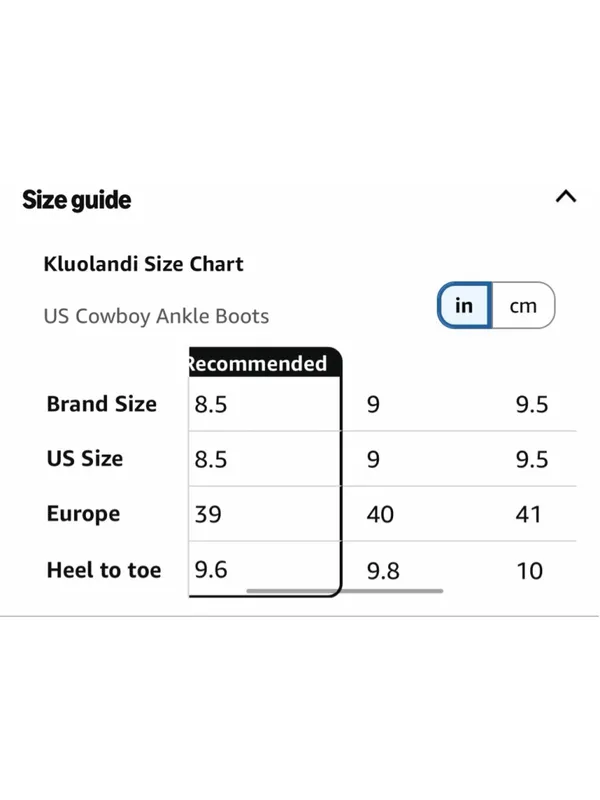Switch units to cm
The height and width of the screenshot is (800, 600).
(523, 306)
